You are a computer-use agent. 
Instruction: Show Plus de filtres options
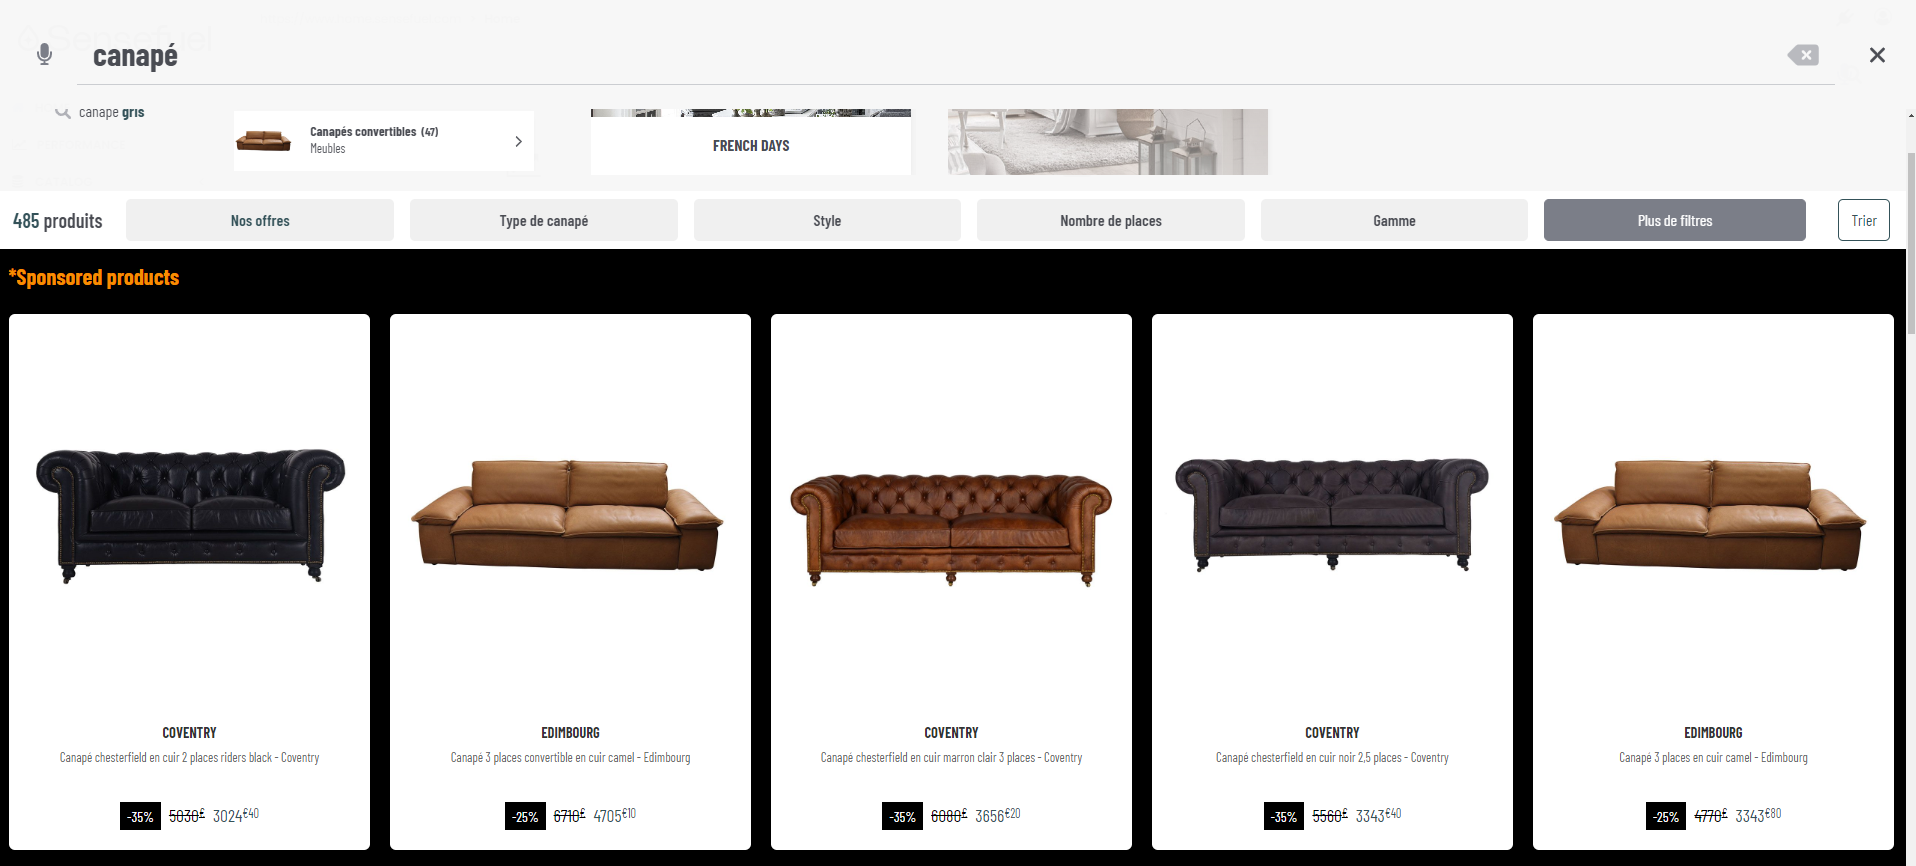[1675, 220]
